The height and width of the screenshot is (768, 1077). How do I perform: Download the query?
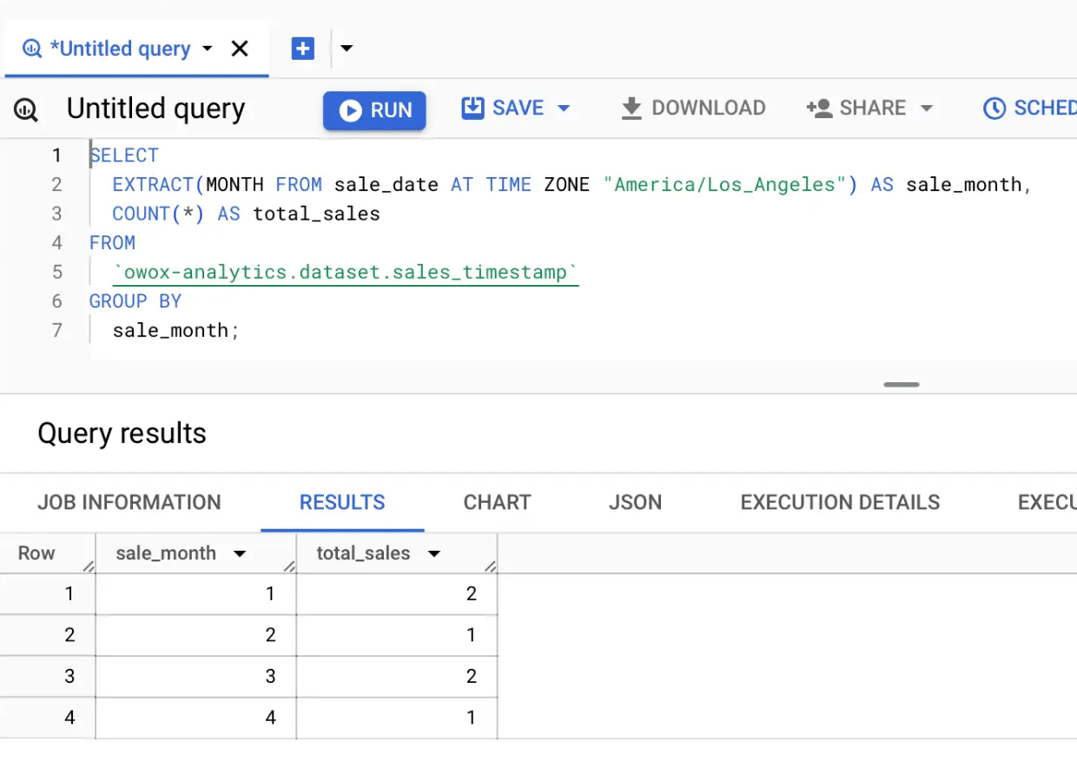click(693, 108)
